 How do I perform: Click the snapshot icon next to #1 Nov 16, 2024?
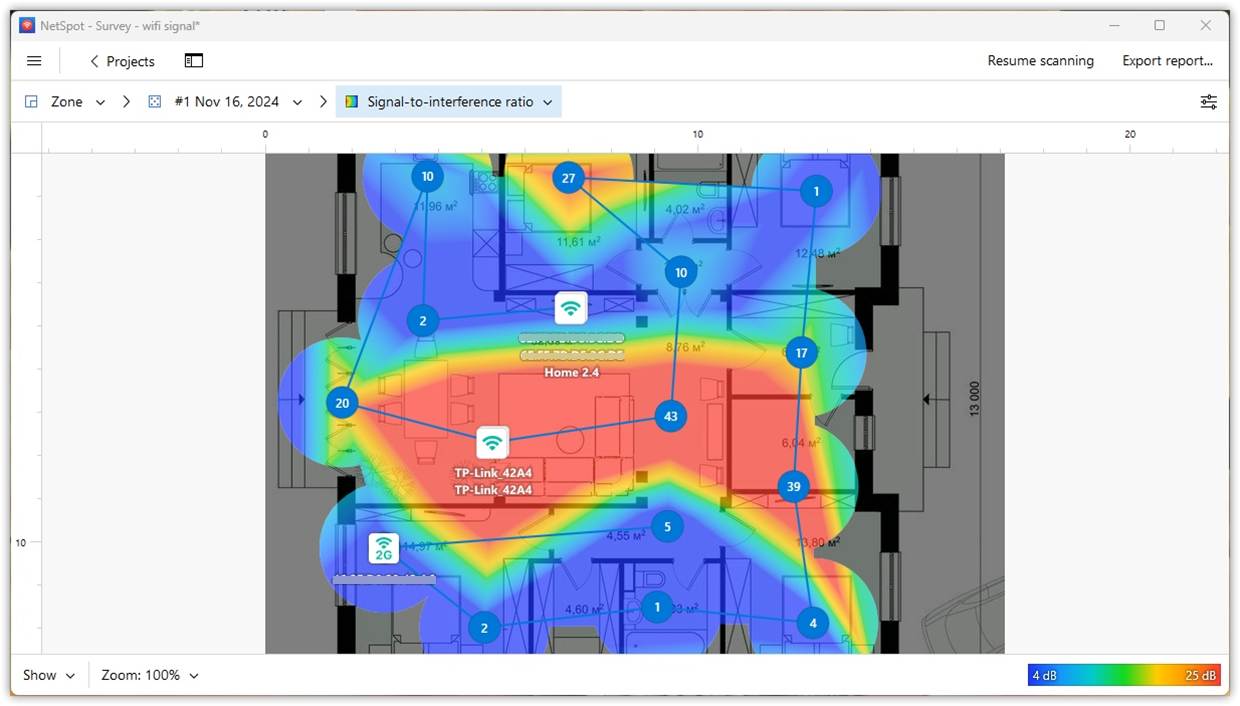point(154,101)
